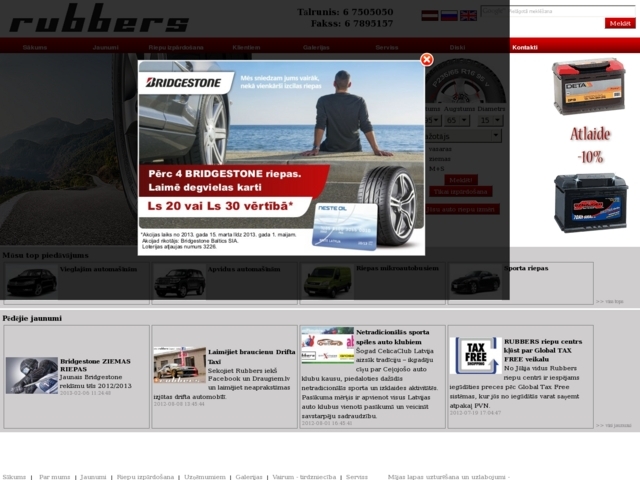This screenshot has width=640, height=480.
Task: Click the Bridgestone winter gloves thumbnail
Action: tap(32, 376)
